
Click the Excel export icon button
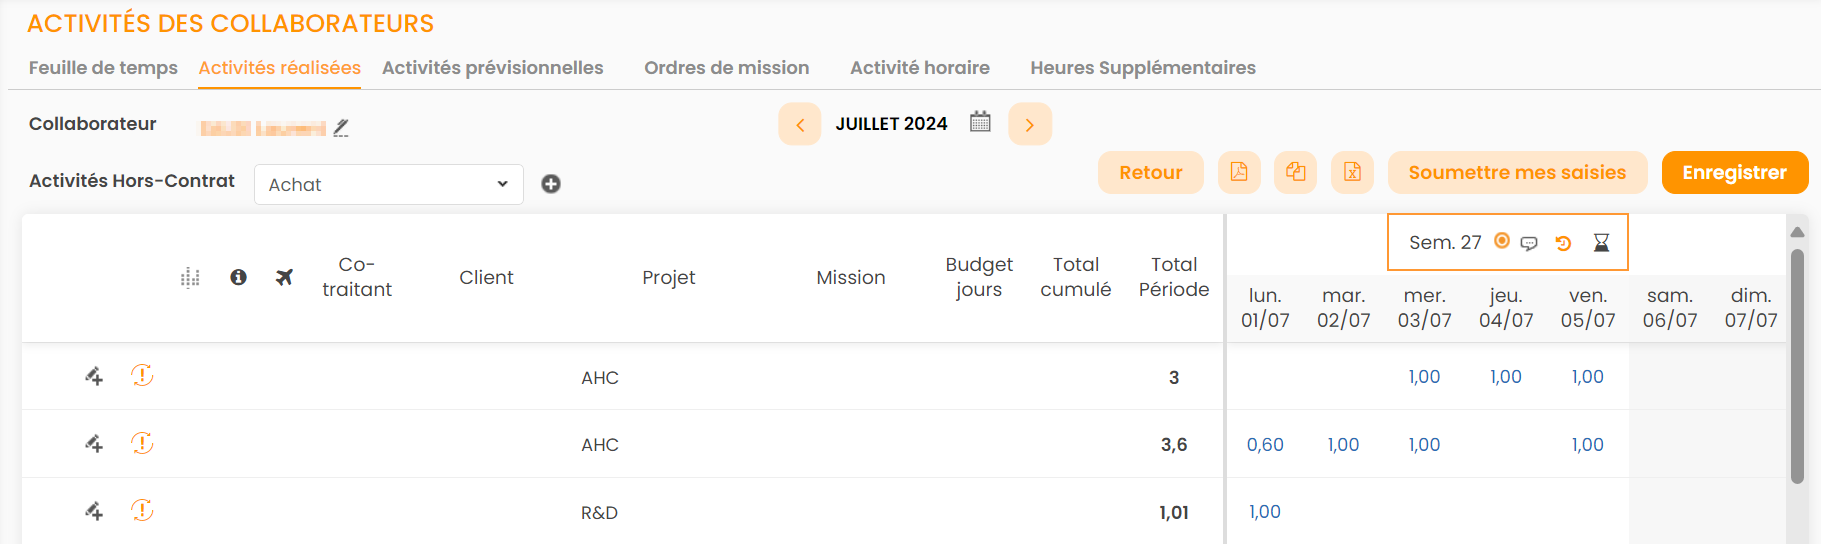1352,172
